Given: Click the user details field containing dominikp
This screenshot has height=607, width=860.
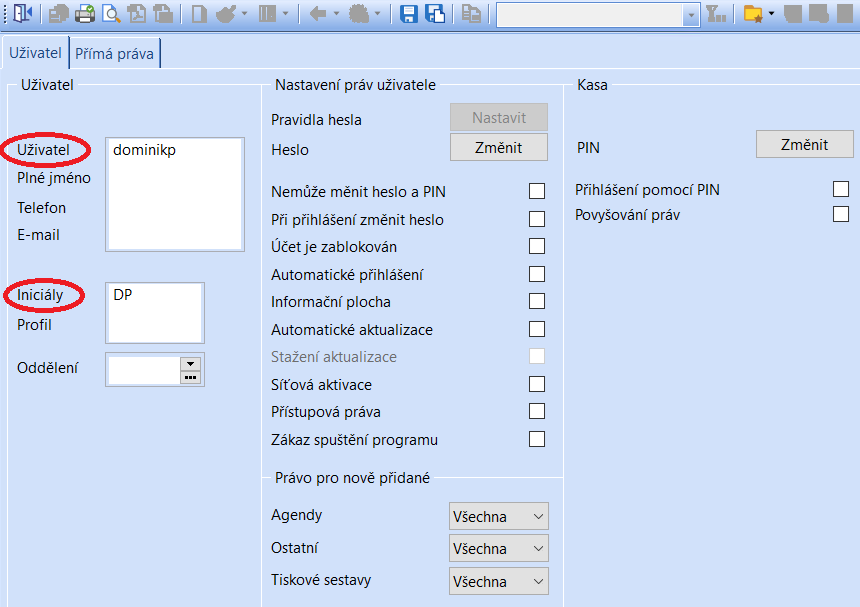Looking at the screenshot, I should pos(175,194).
